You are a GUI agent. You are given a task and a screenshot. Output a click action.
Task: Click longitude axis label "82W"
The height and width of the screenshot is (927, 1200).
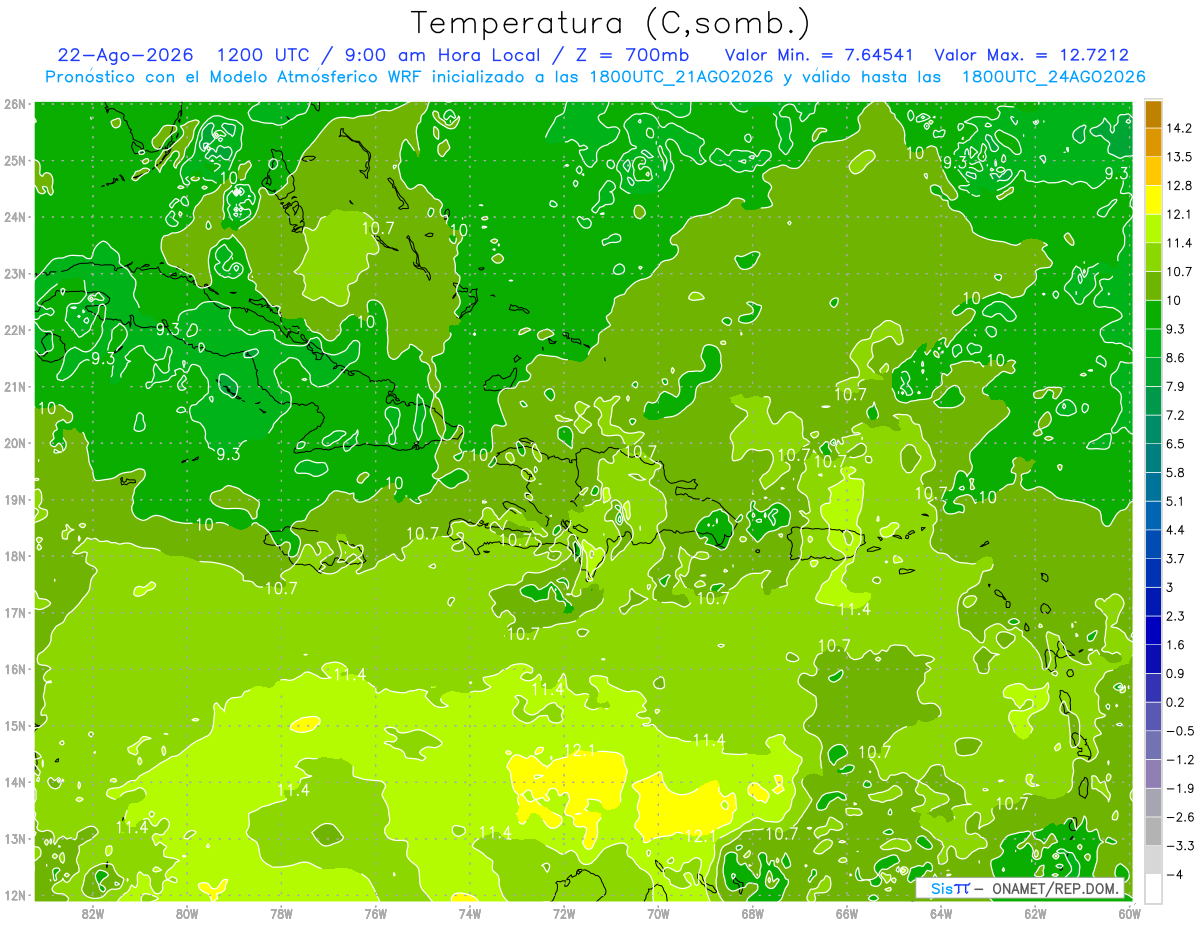pos(92,914)
